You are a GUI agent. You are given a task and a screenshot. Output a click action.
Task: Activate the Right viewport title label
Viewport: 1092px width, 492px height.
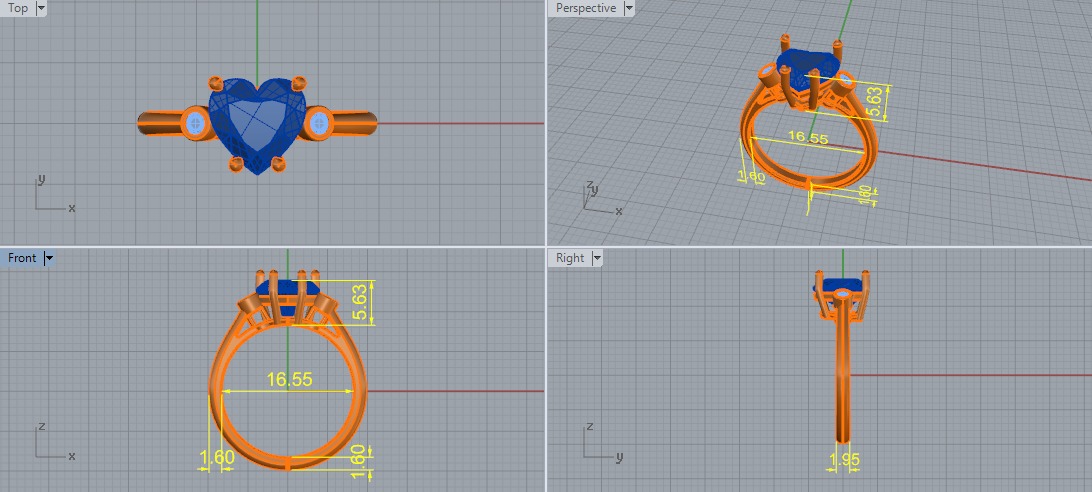pos(570,259)
